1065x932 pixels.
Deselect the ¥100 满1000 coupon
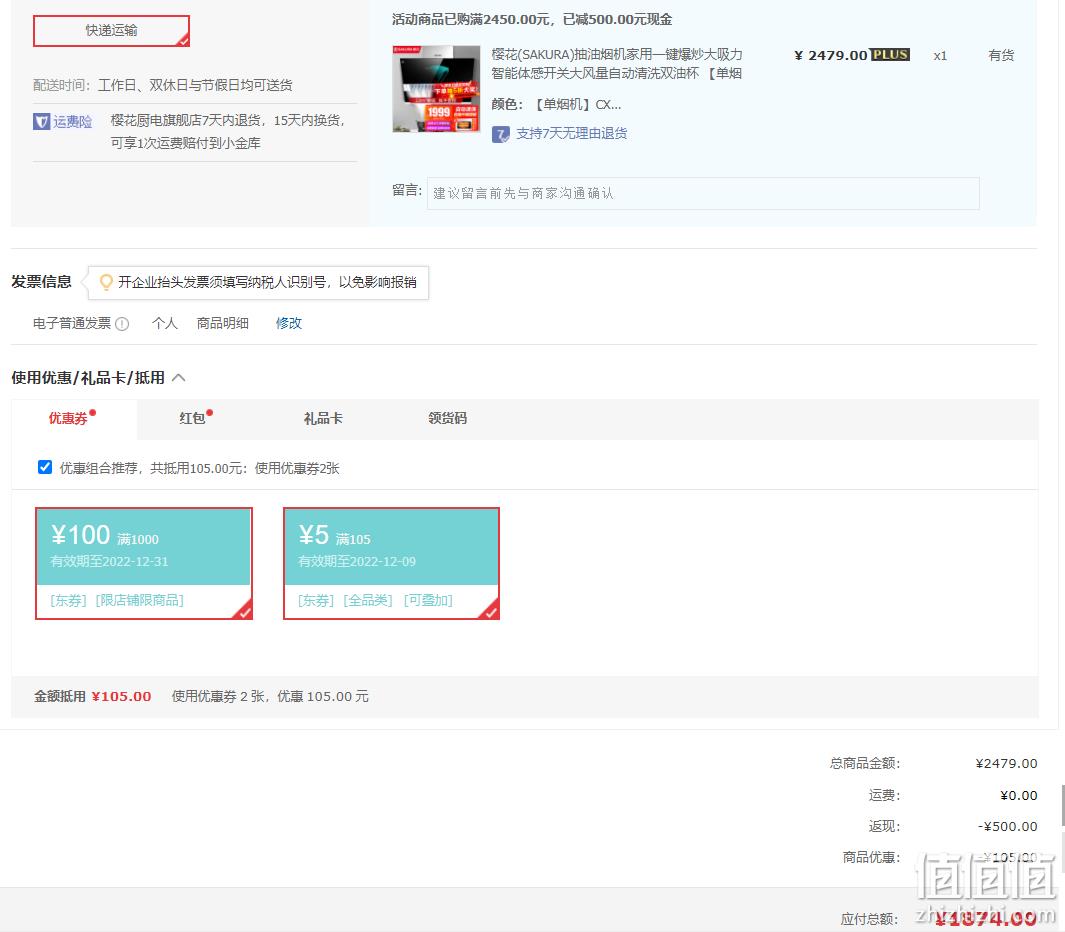pos(144,563)
